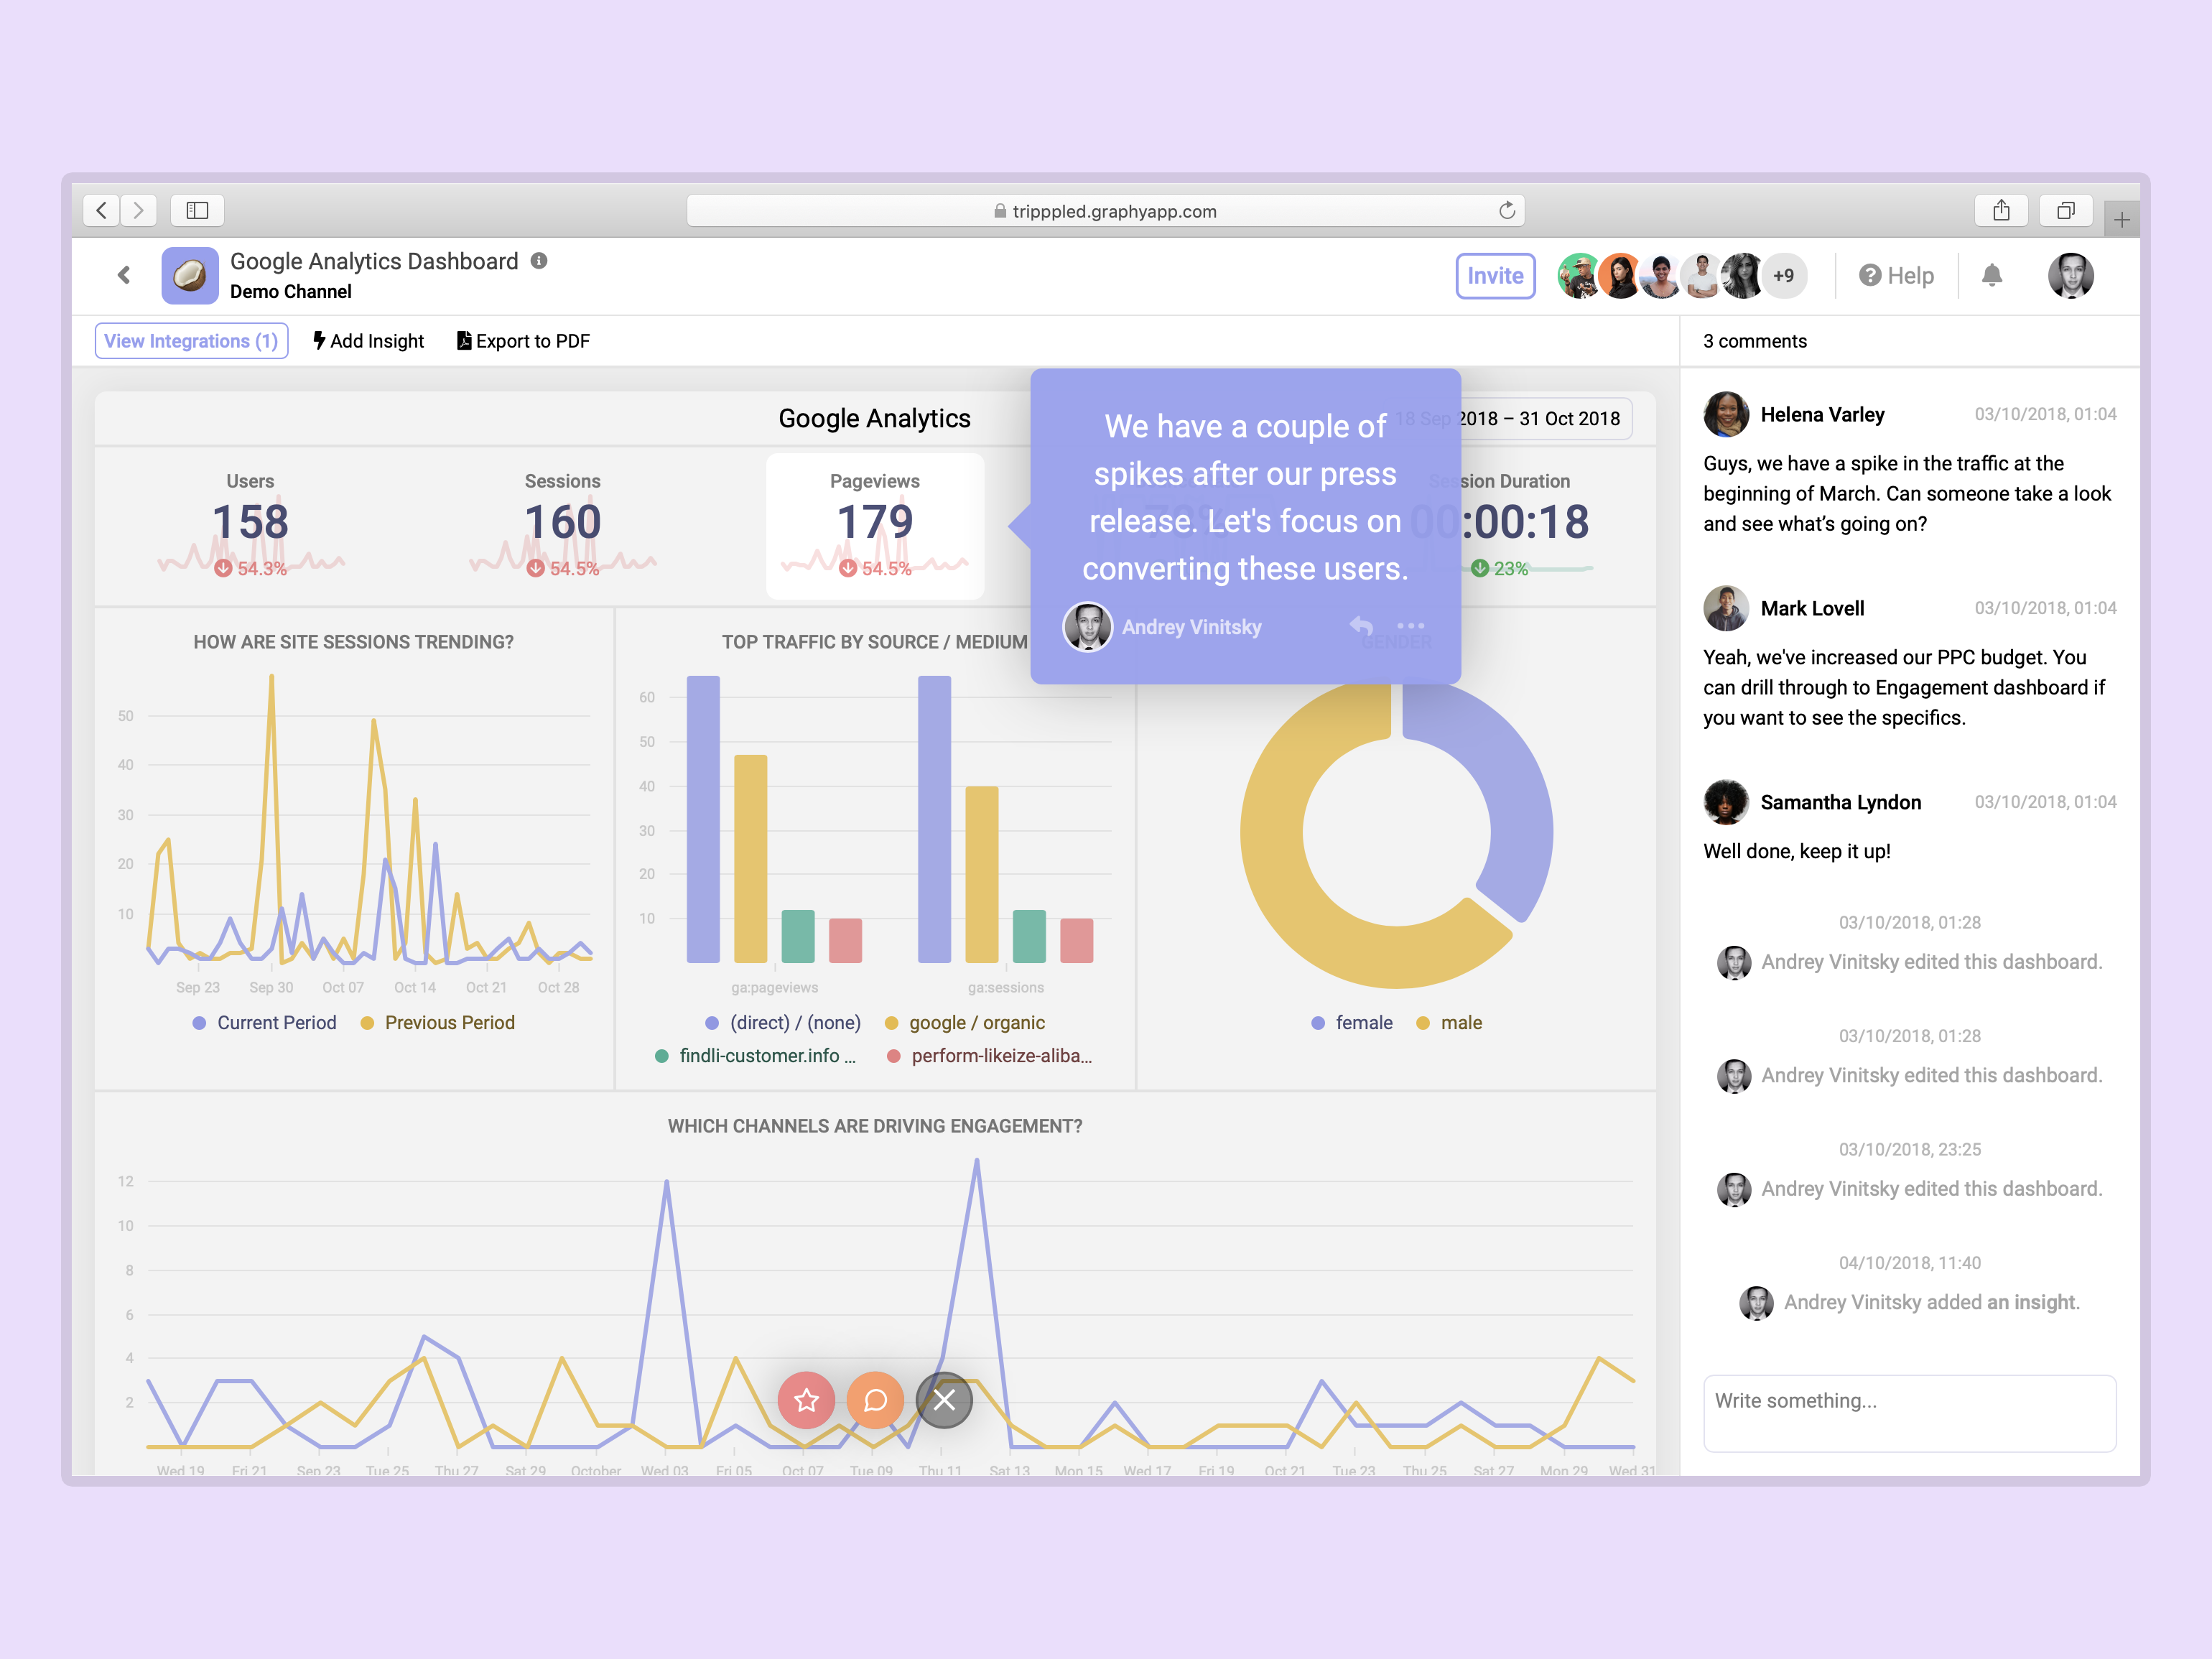Open View Integrations (1)
2212x1659 pixels.
191,341
